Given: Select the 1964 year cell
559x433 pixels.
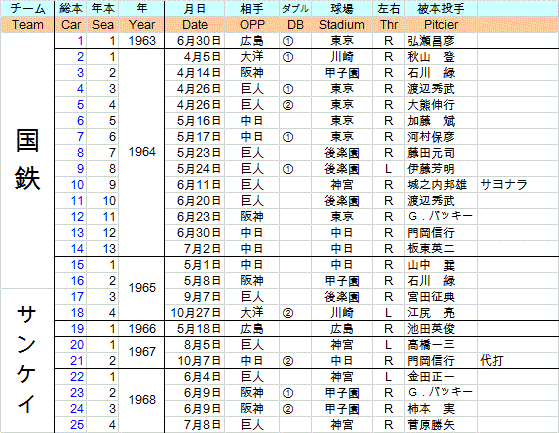Looking at the screenshot, I should [142, 152].
